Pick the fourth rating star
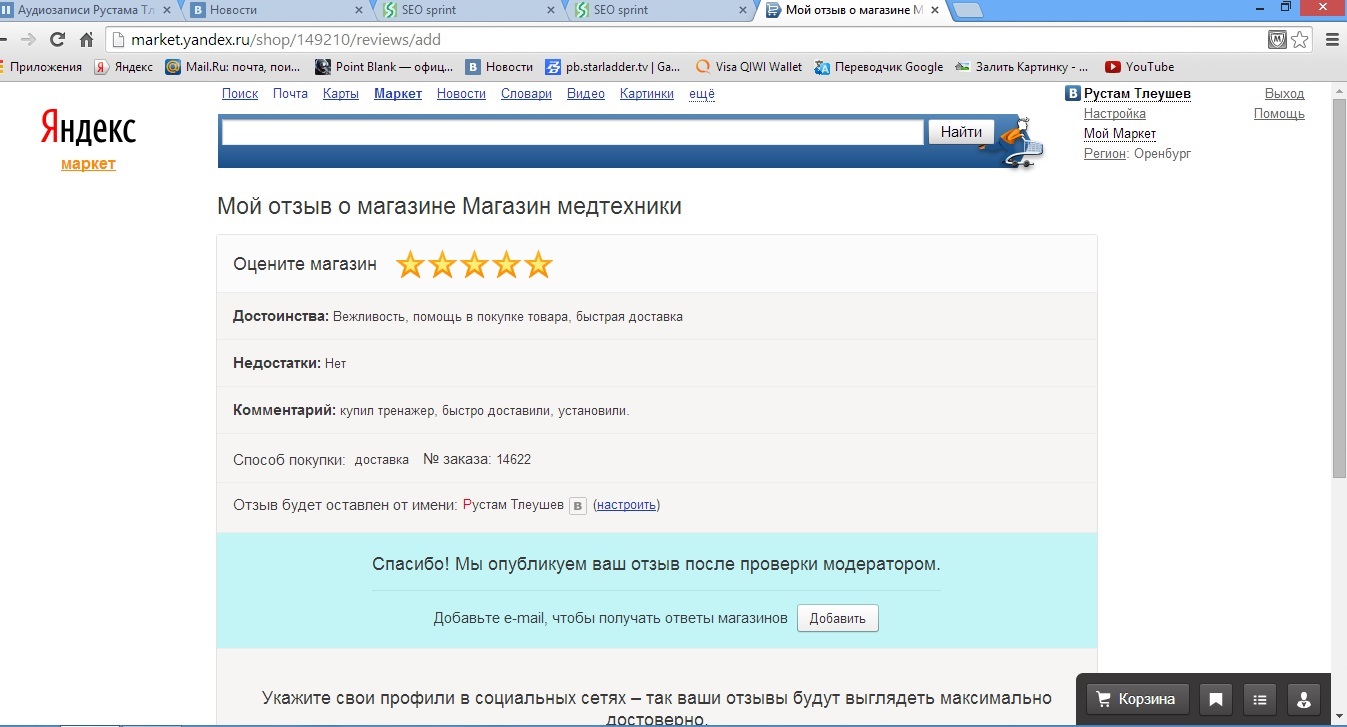The height and width of the screenshot is (727, 1347). click(x=506, y=265)
